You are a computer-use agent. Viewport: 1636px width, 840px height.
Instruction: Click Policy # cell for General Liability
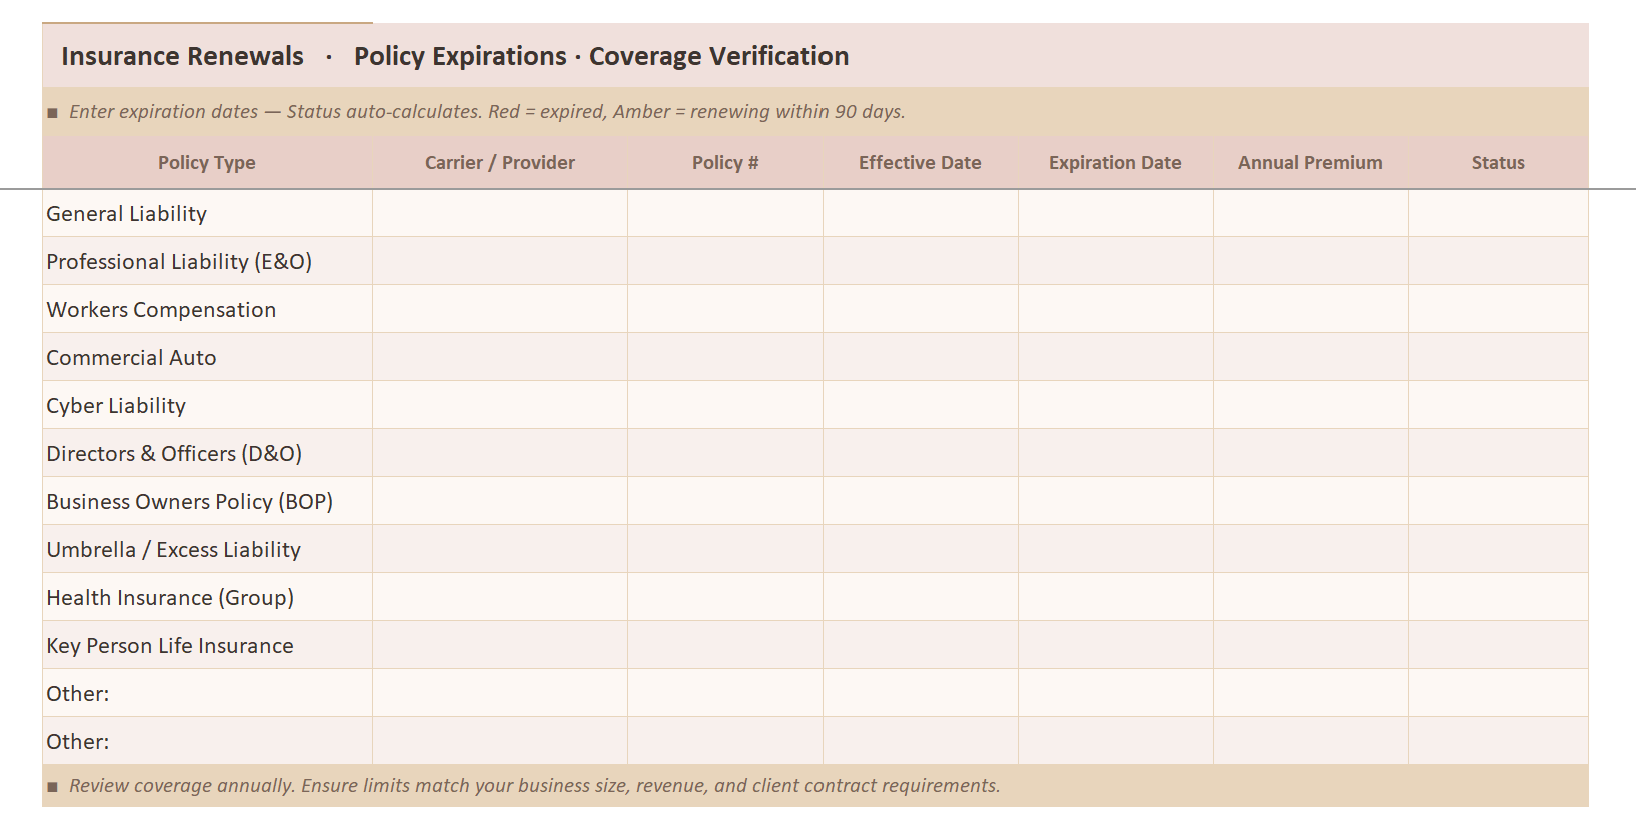(x=725, y=213)
